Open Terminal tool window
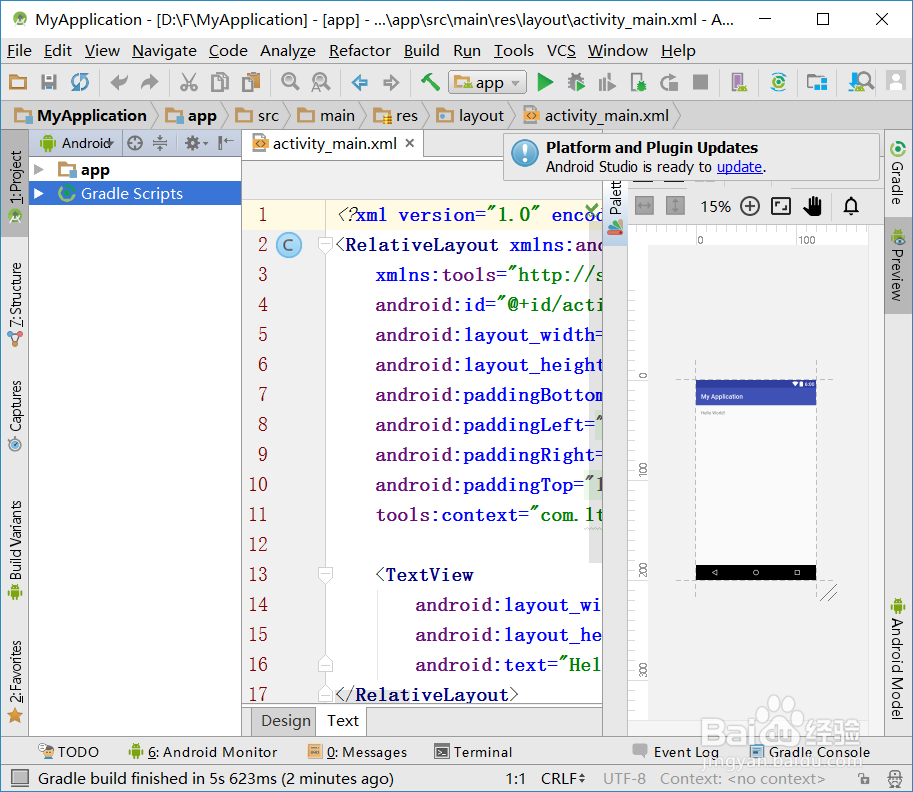This screenshot has width=913, height=792. click(x=473, y=752)
